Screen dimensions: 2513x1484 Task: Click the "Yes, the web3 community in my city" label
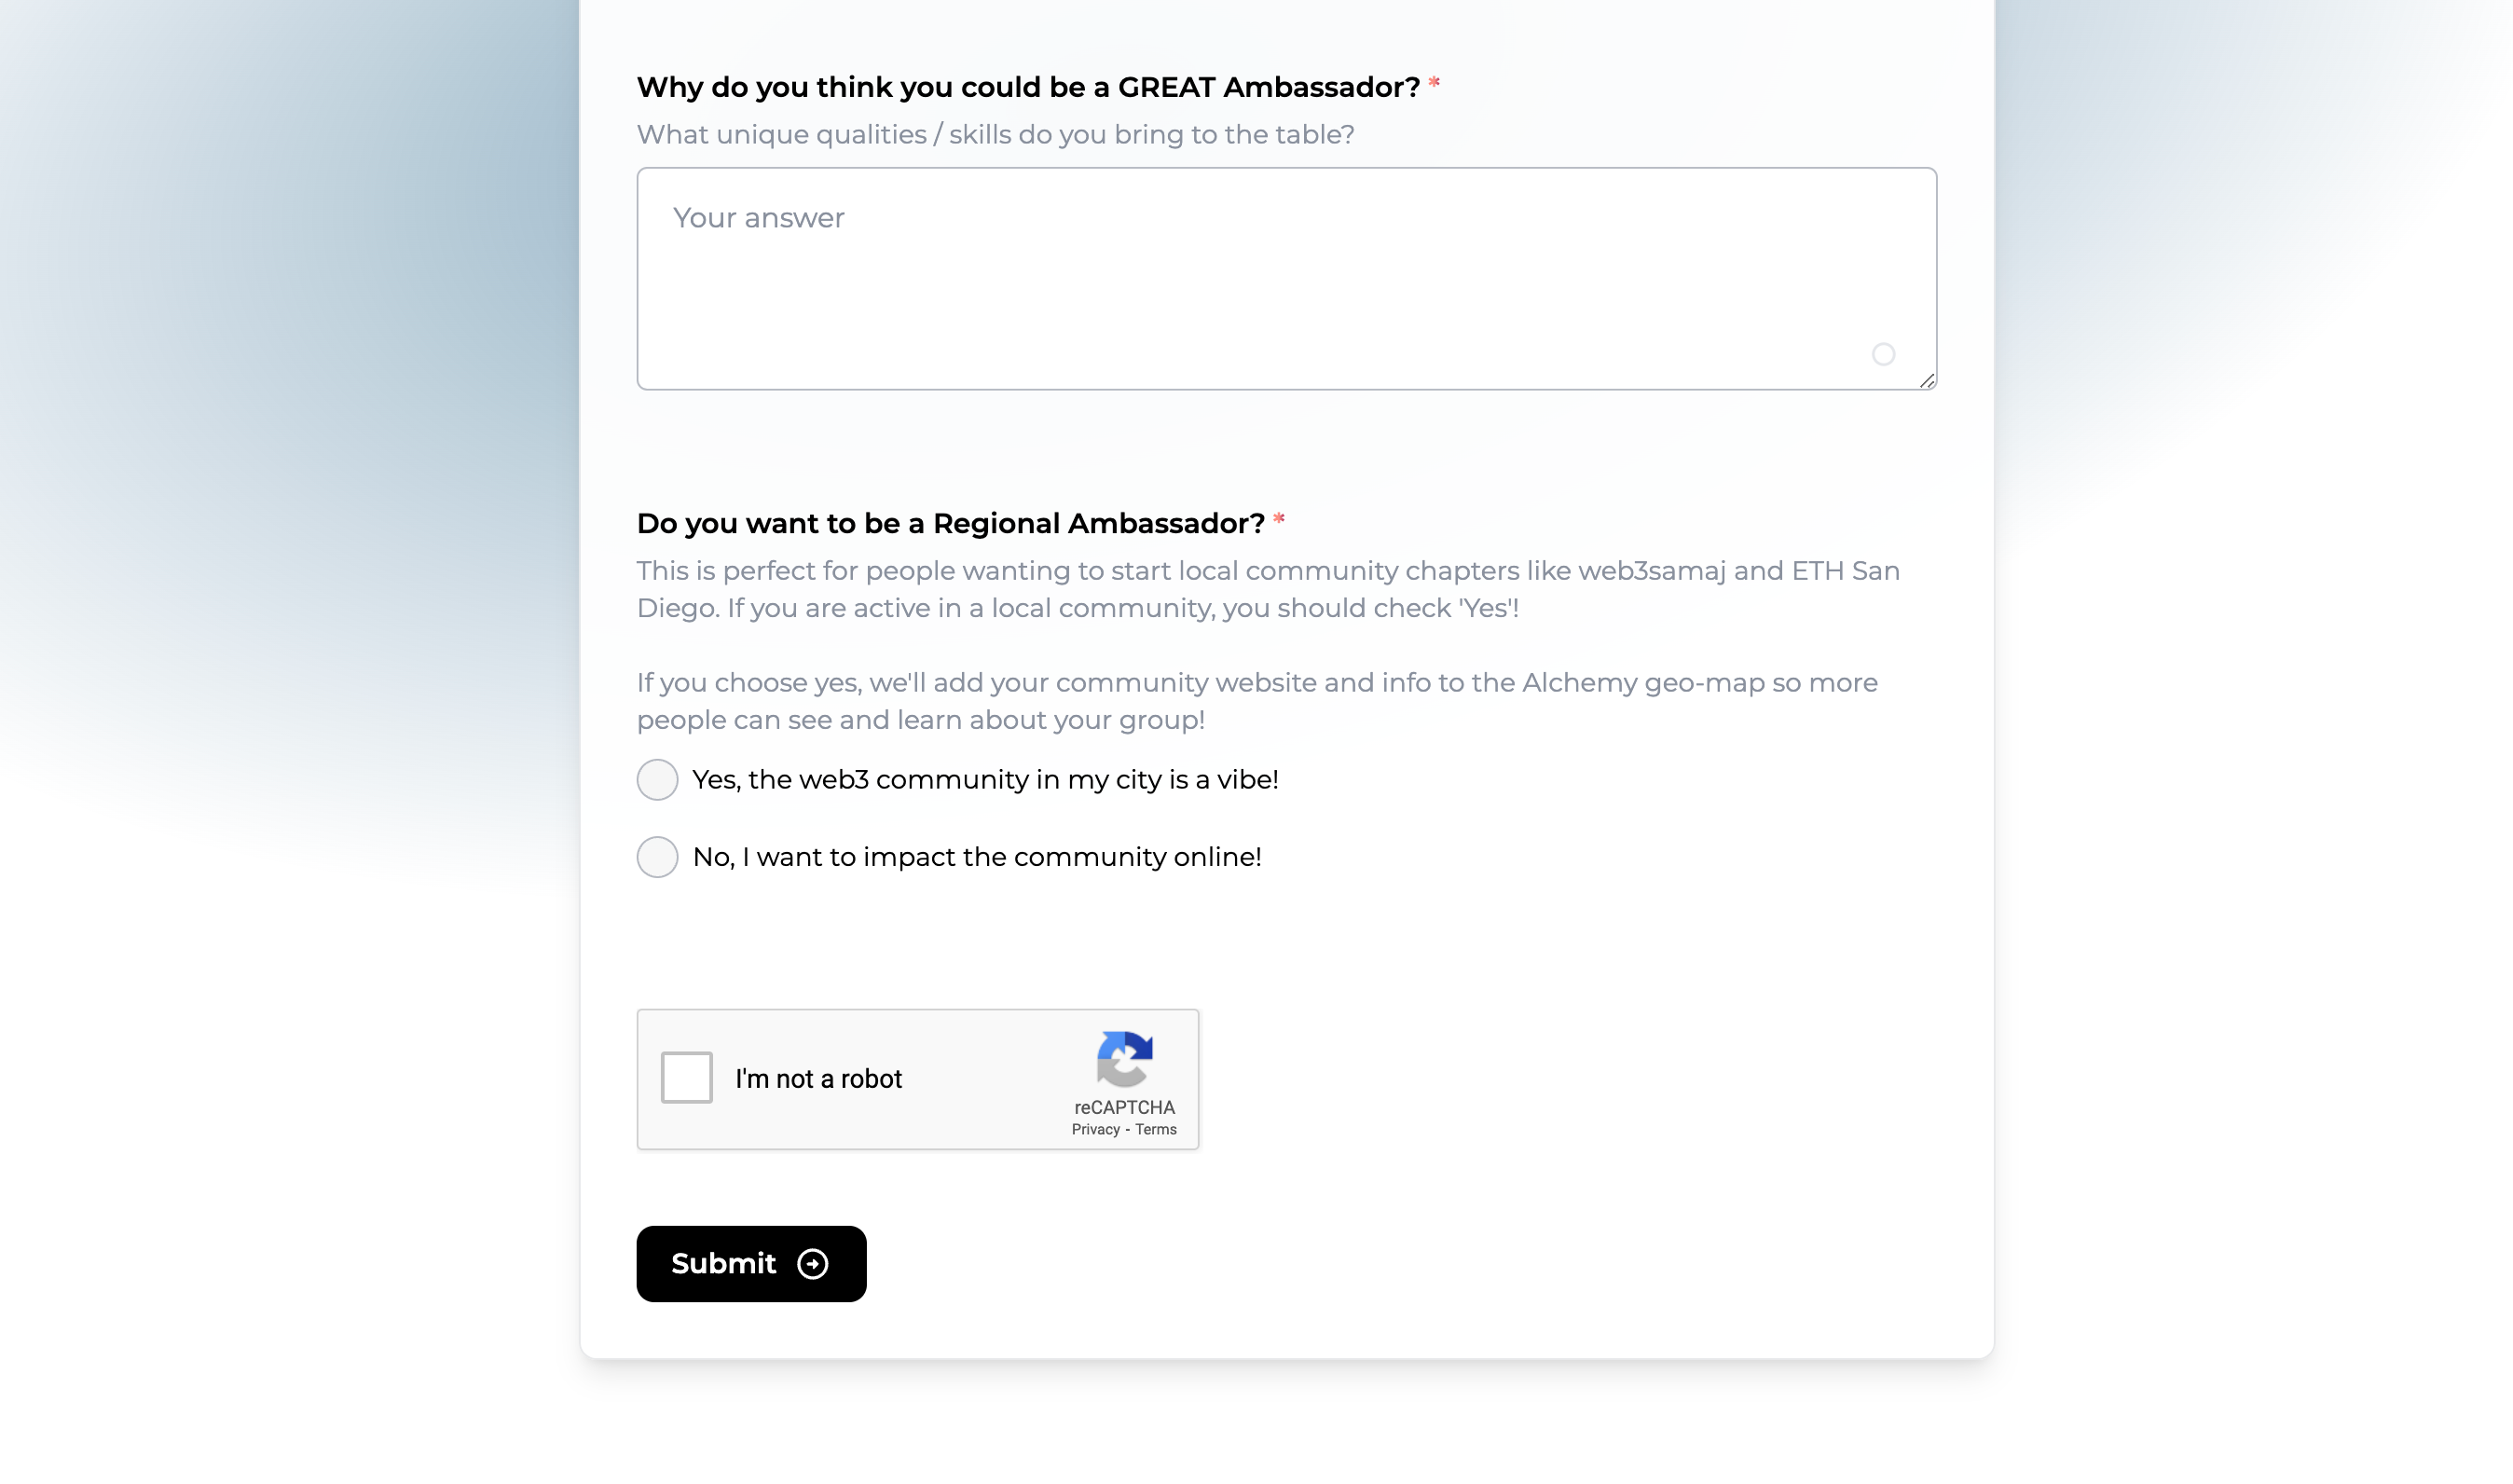(985, 780)
